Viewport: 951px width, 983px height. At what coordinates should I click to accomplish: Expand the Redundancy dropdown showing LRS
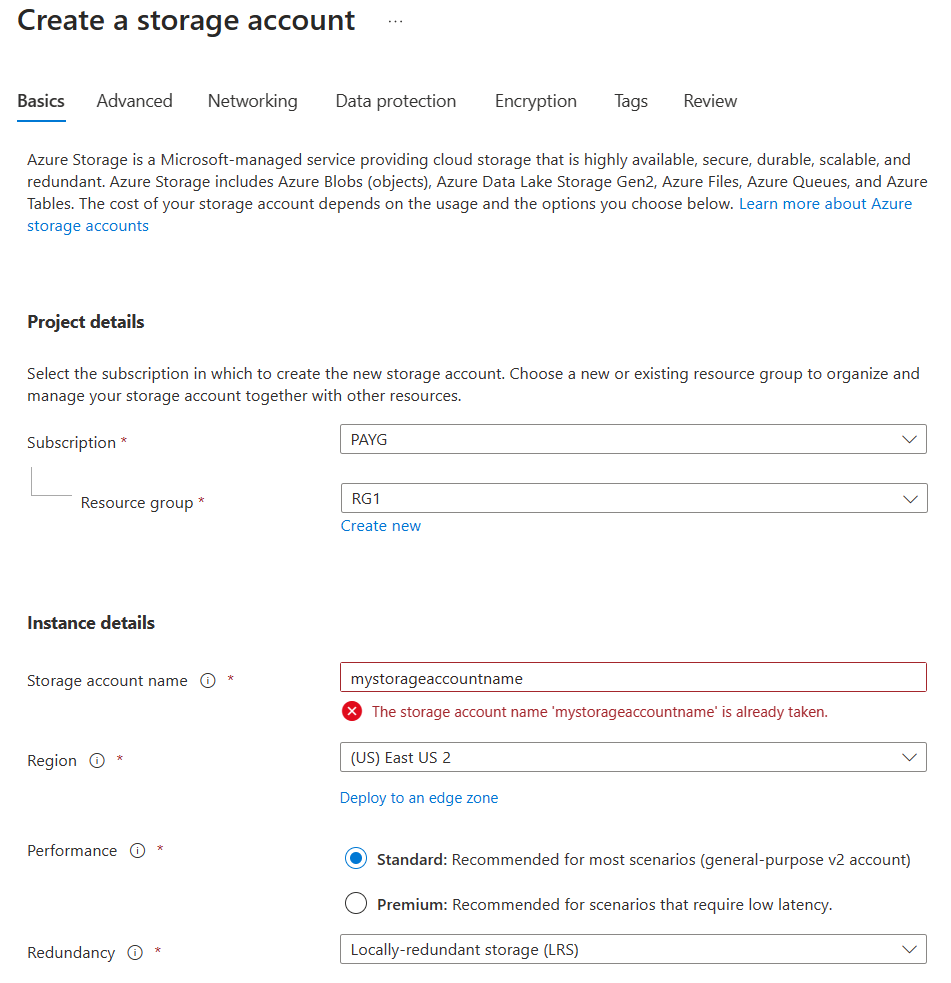pos(632,949)
